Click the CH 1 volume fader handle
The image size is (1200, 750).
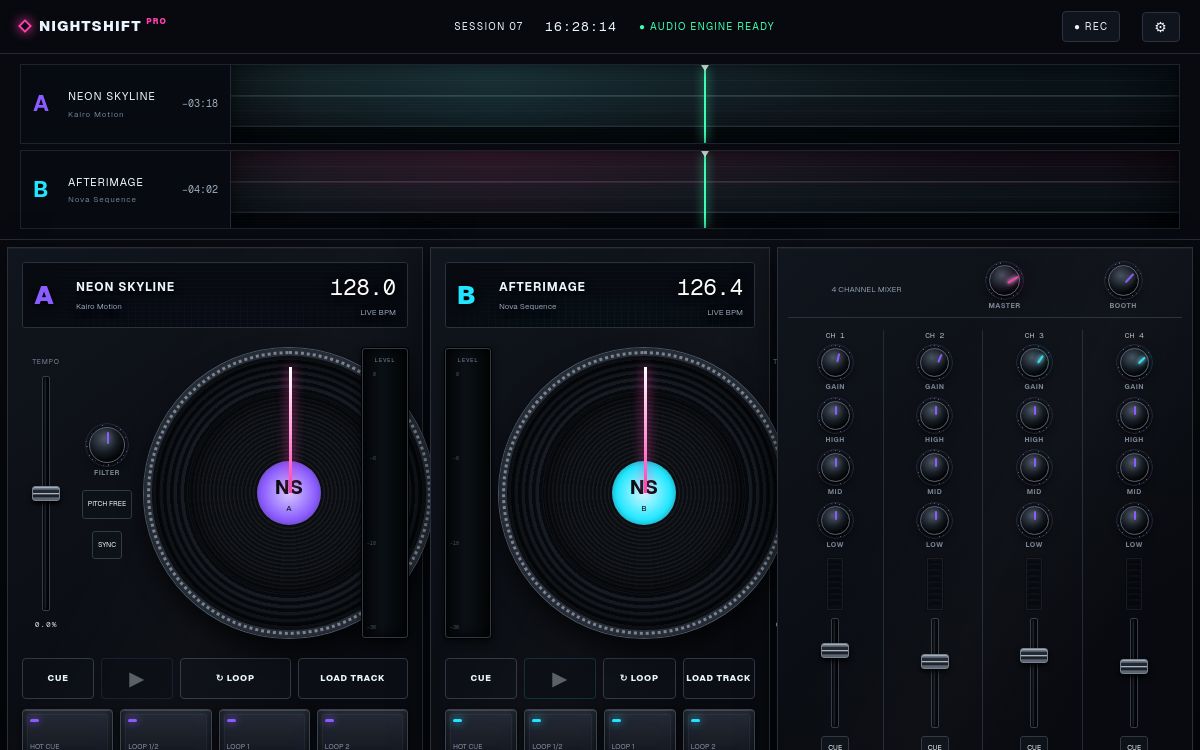pyautogui.click(x=835, y=650)
